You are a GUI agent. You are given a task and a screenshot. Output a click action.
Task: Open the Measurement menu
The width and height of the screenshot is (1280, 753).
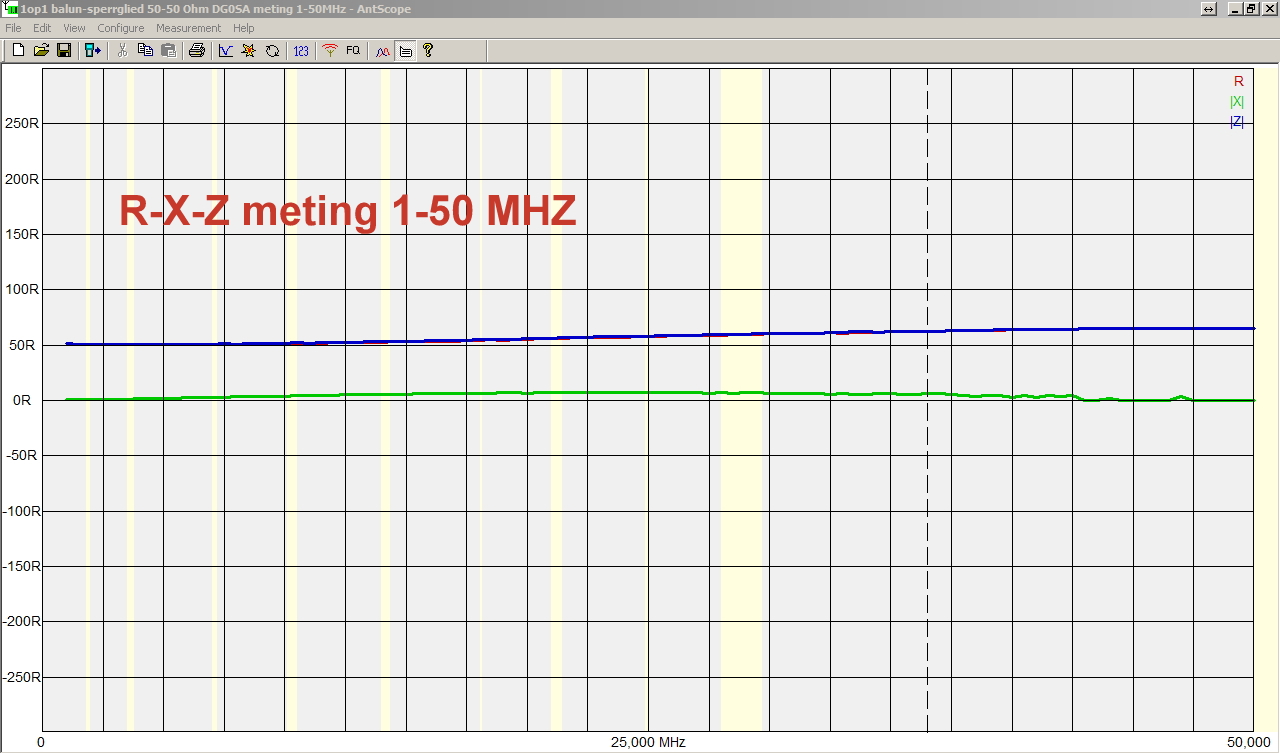point(188,28)
